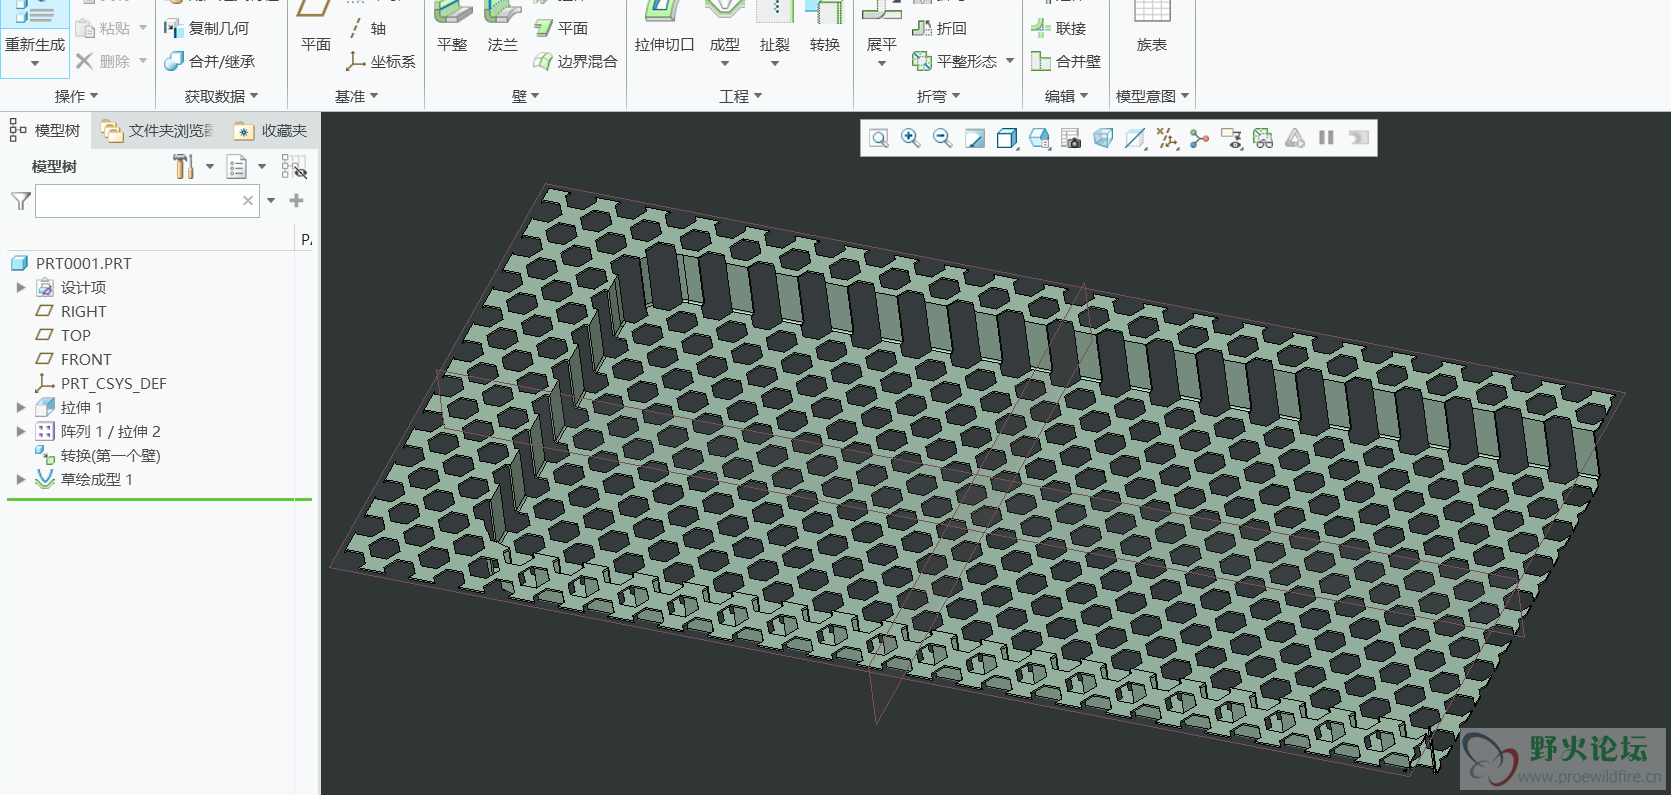Select the Coordinate System tool
The width and height of the screenshot is (1671, 795).
(380, 61)
